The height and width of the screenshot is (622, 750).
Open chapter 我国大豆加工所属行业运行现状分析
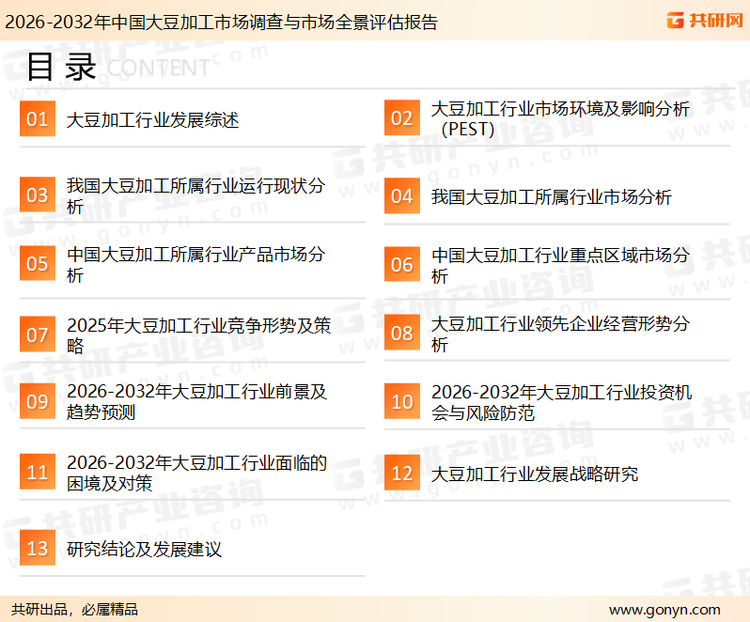(x=196, y=196)
